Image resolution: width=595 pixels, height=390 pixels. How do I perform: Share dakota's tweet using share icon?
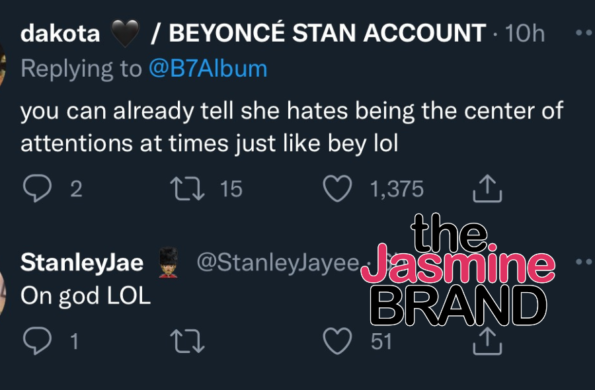(487, 188)
